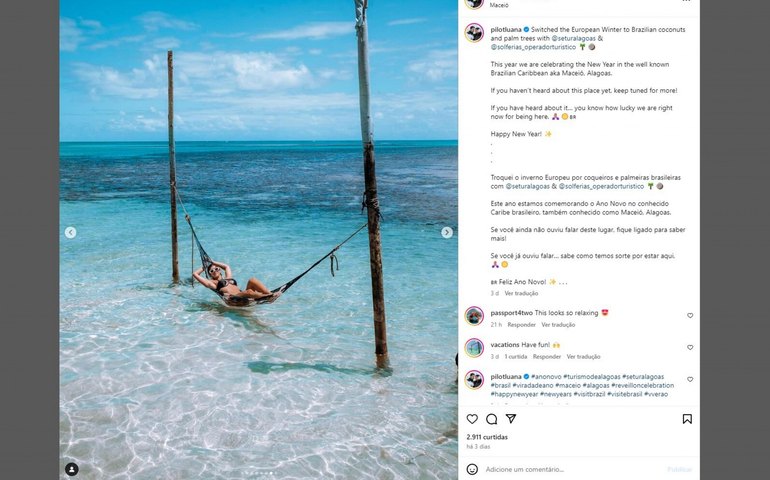
Task: Open post options (three dots) menu
Action: [687, 3]
